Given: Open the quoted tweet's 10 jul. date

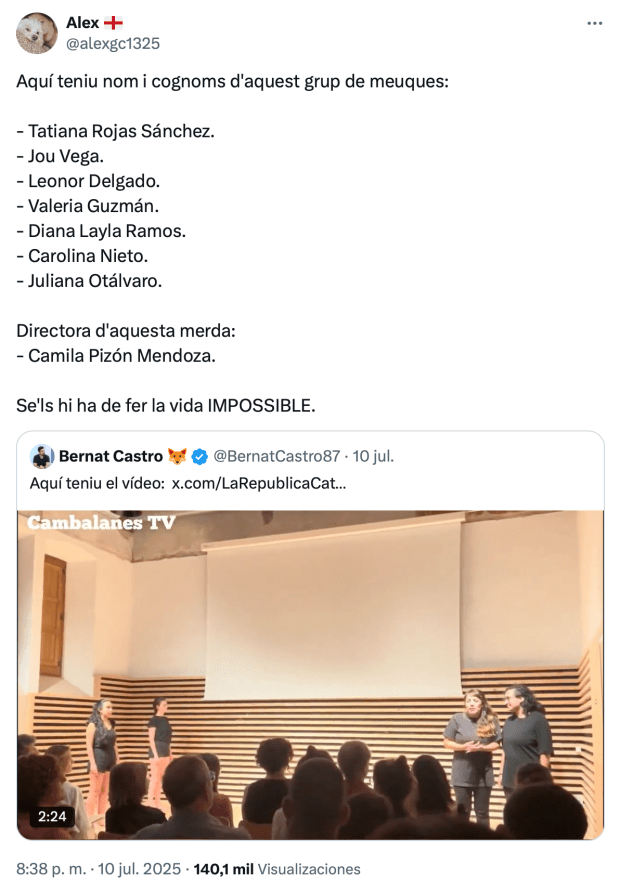Looking at the screenshot, I should 373,456.
